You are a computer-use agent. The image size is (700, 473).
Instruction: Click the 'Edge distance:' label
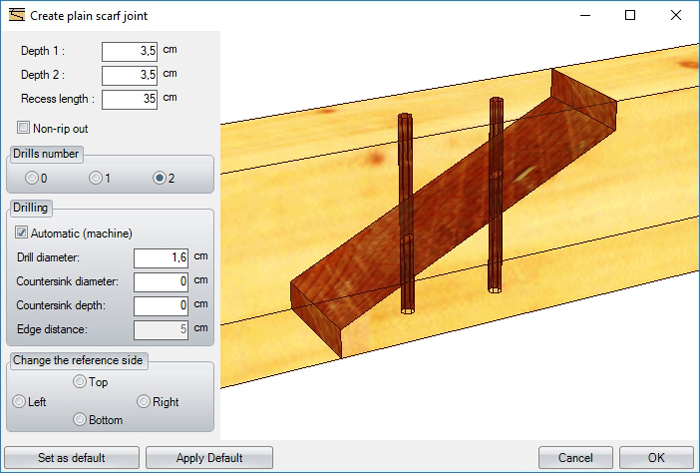52,329
